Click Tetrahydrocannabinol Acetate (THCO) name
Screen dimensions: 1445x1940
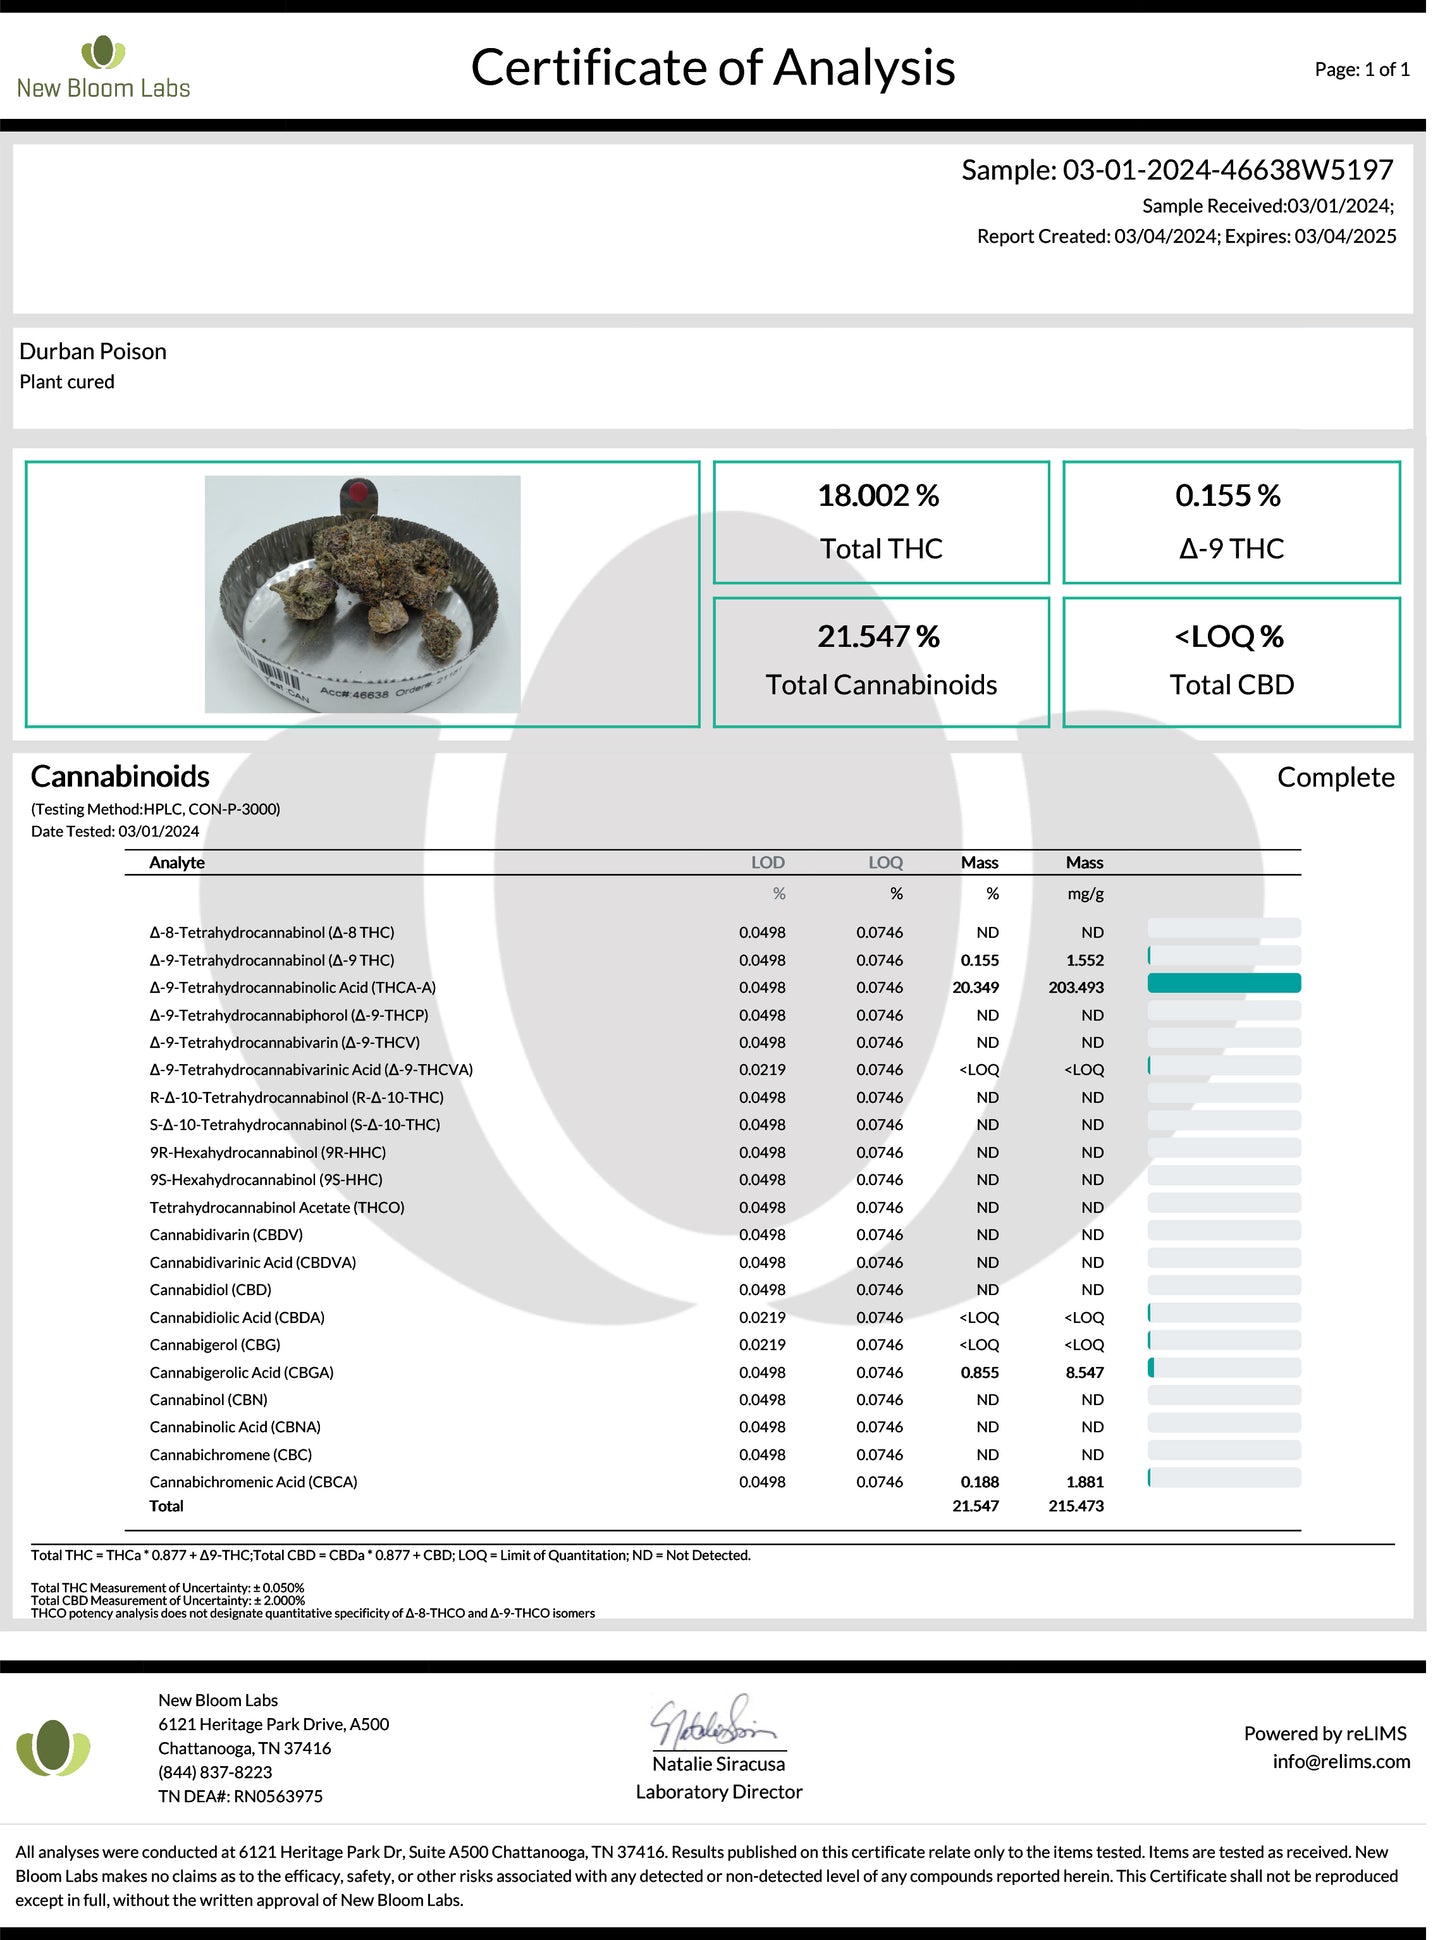277,1207
